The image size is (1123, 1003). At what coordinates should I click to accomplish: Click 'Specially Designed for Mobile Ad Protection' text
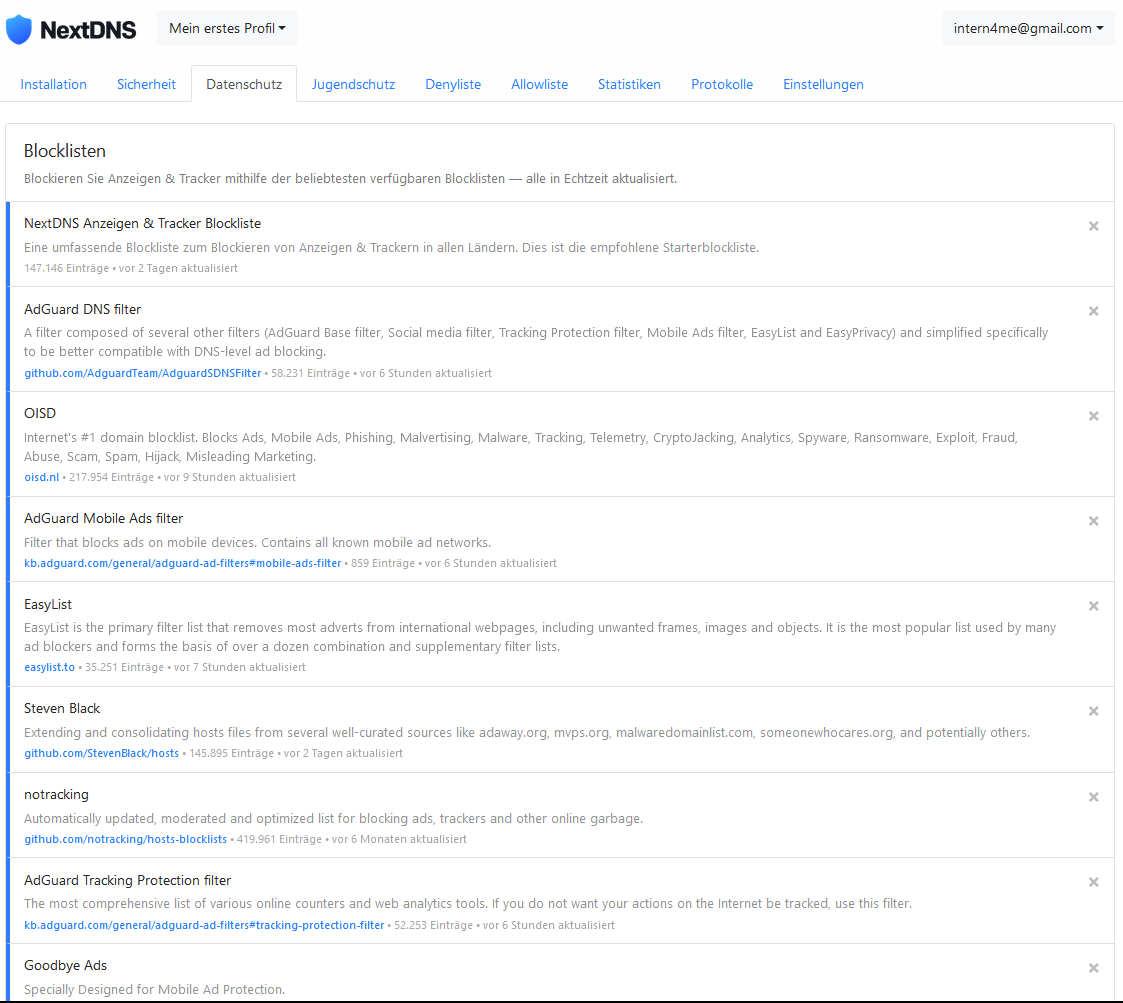pos(154,990)
